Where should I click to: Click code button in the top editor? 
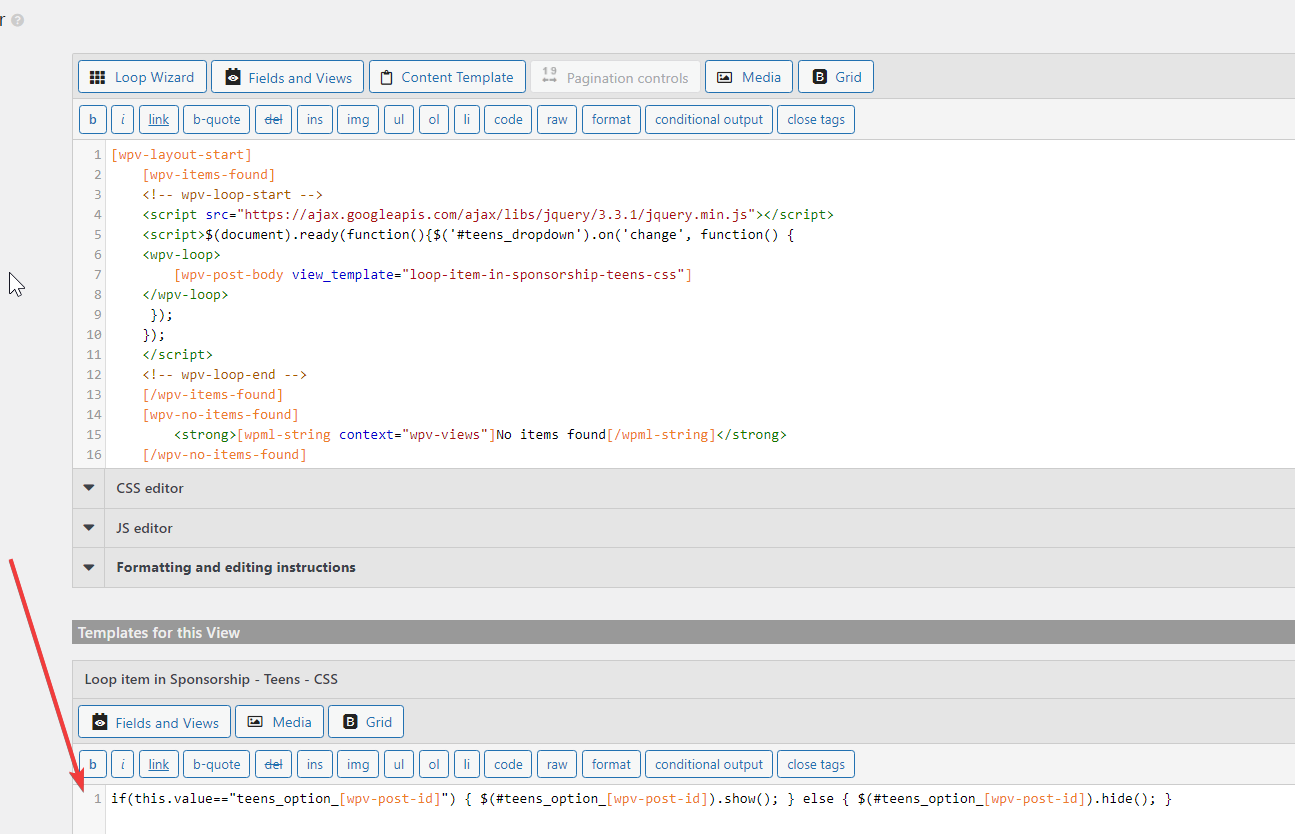click(508, 119)
